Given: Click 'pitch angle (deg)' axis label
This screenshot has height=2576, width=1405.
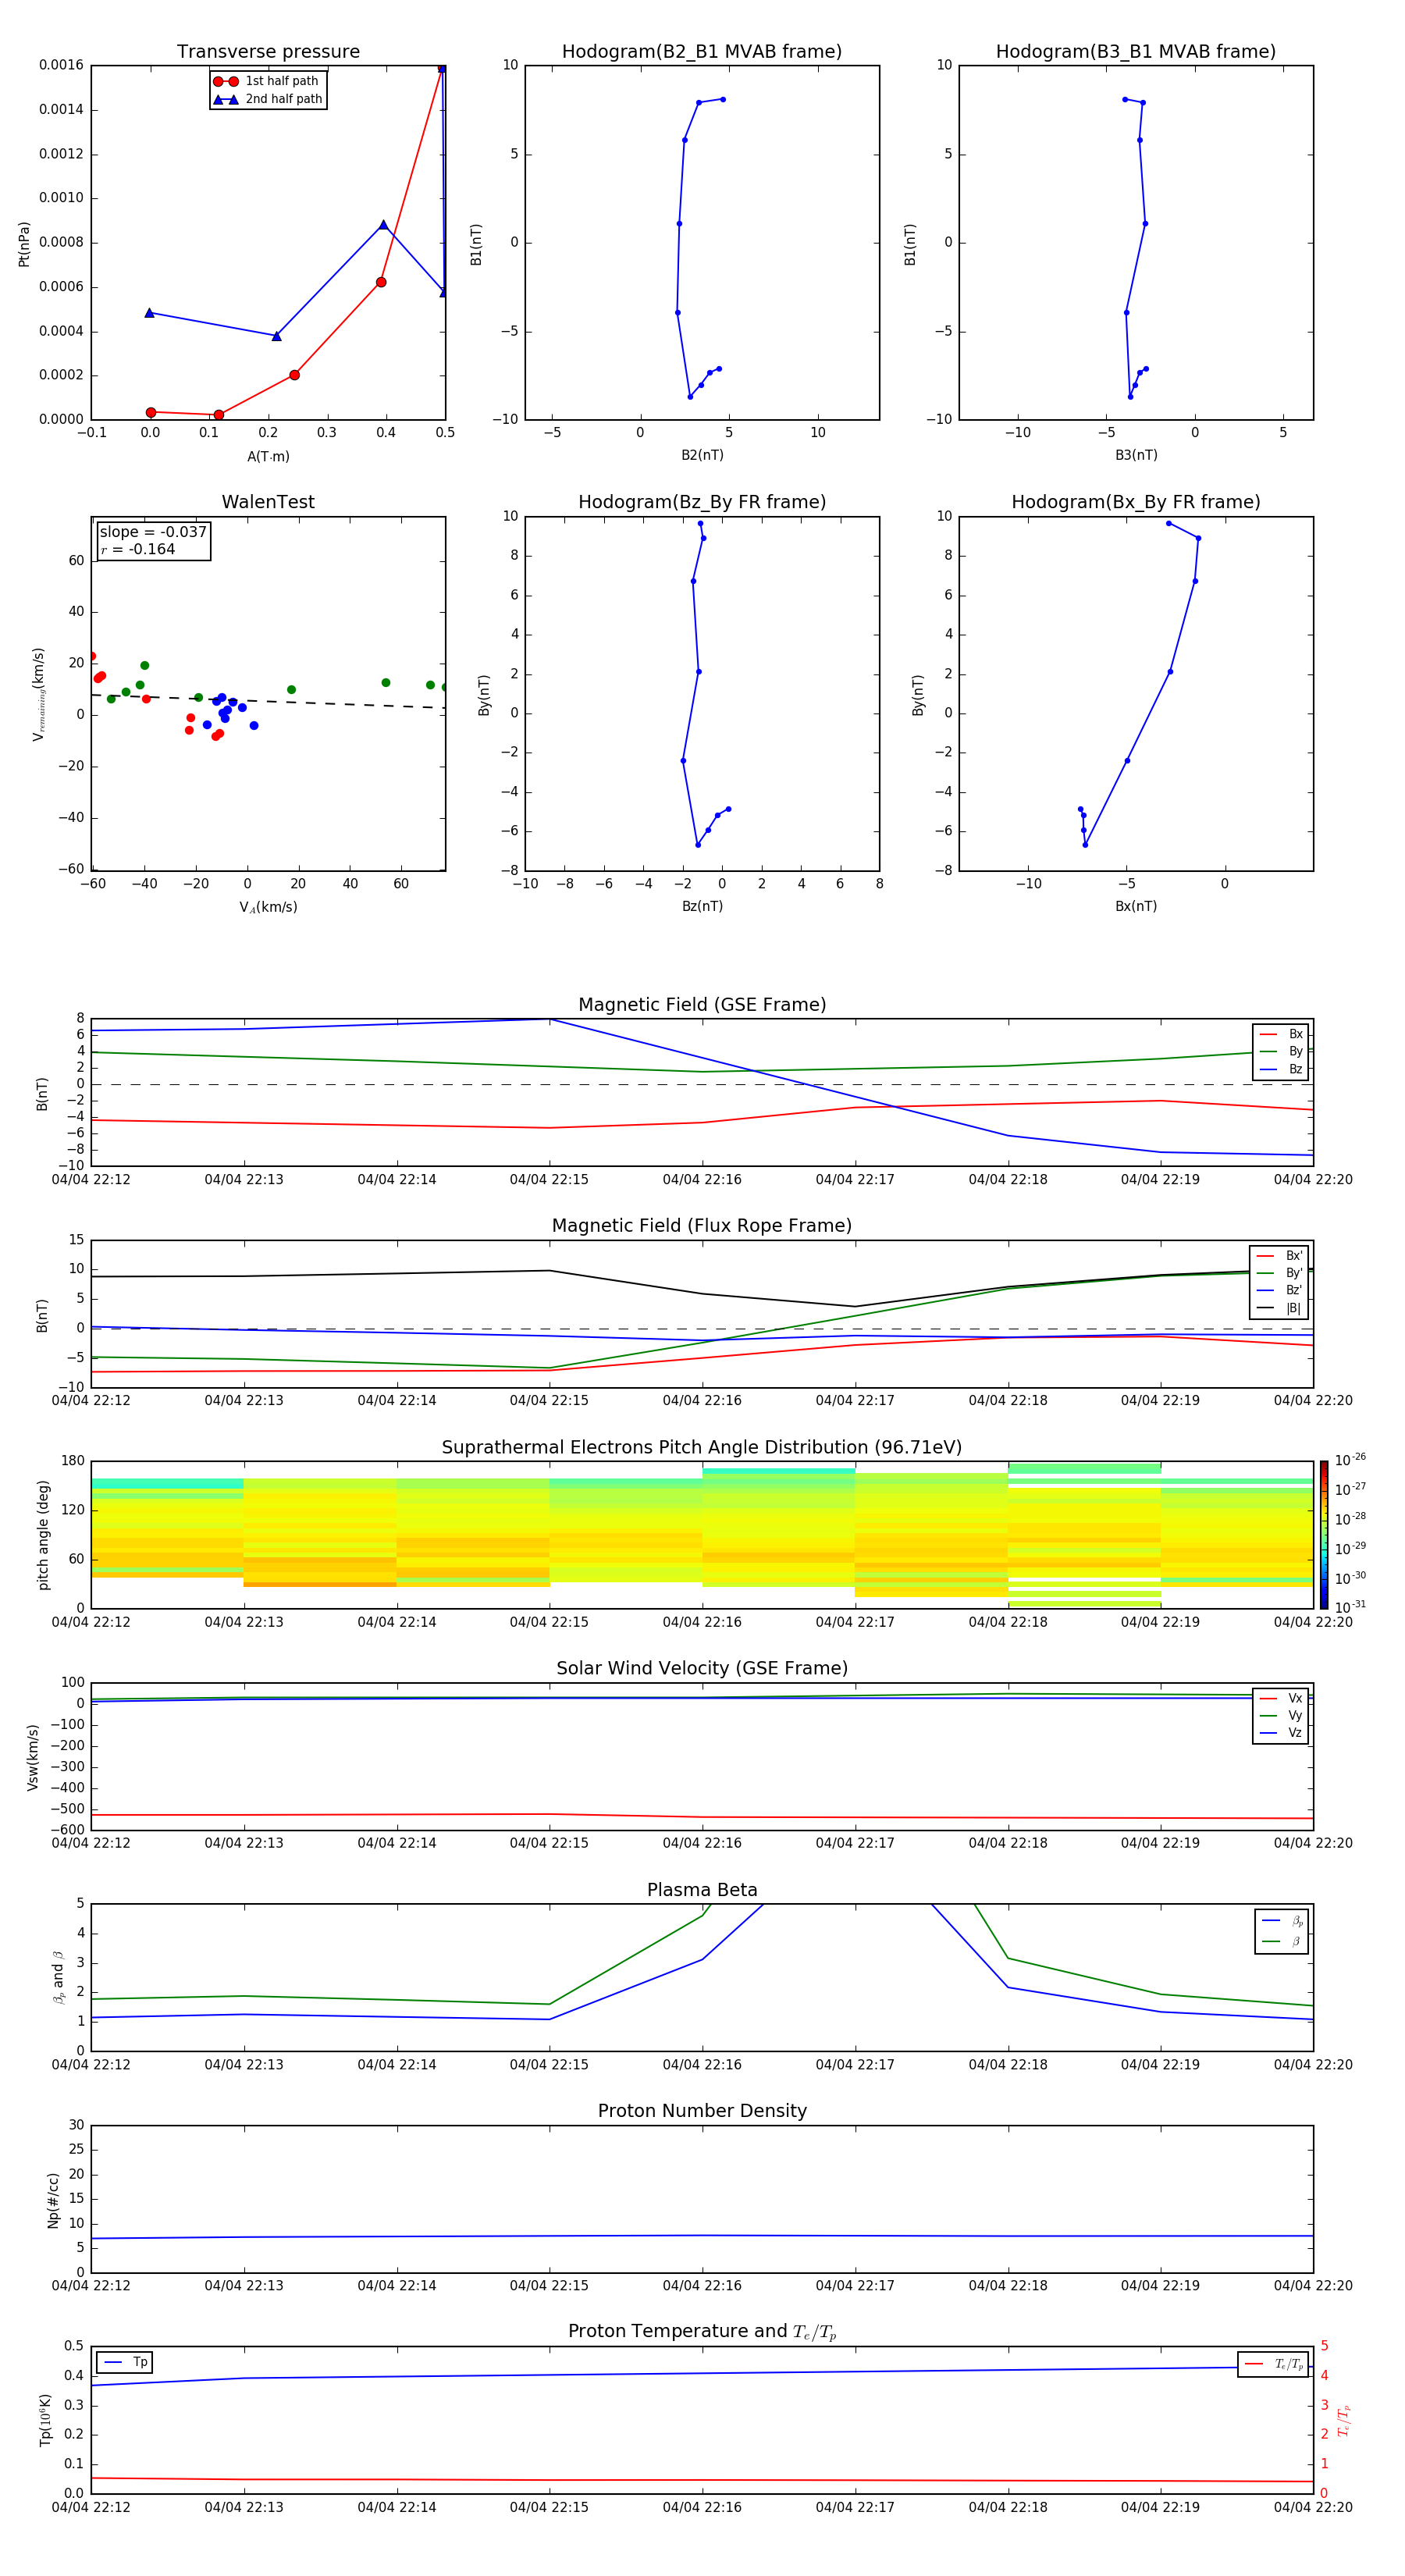Looking at the screenshot, I should (x=43, y=1535).
